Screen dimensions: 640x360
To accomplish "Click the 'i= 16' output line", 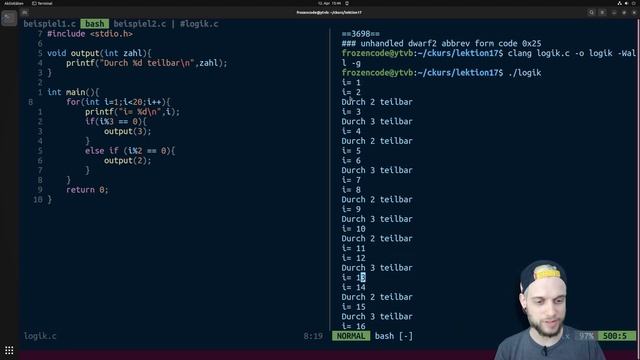I will (x=353, y=326).
